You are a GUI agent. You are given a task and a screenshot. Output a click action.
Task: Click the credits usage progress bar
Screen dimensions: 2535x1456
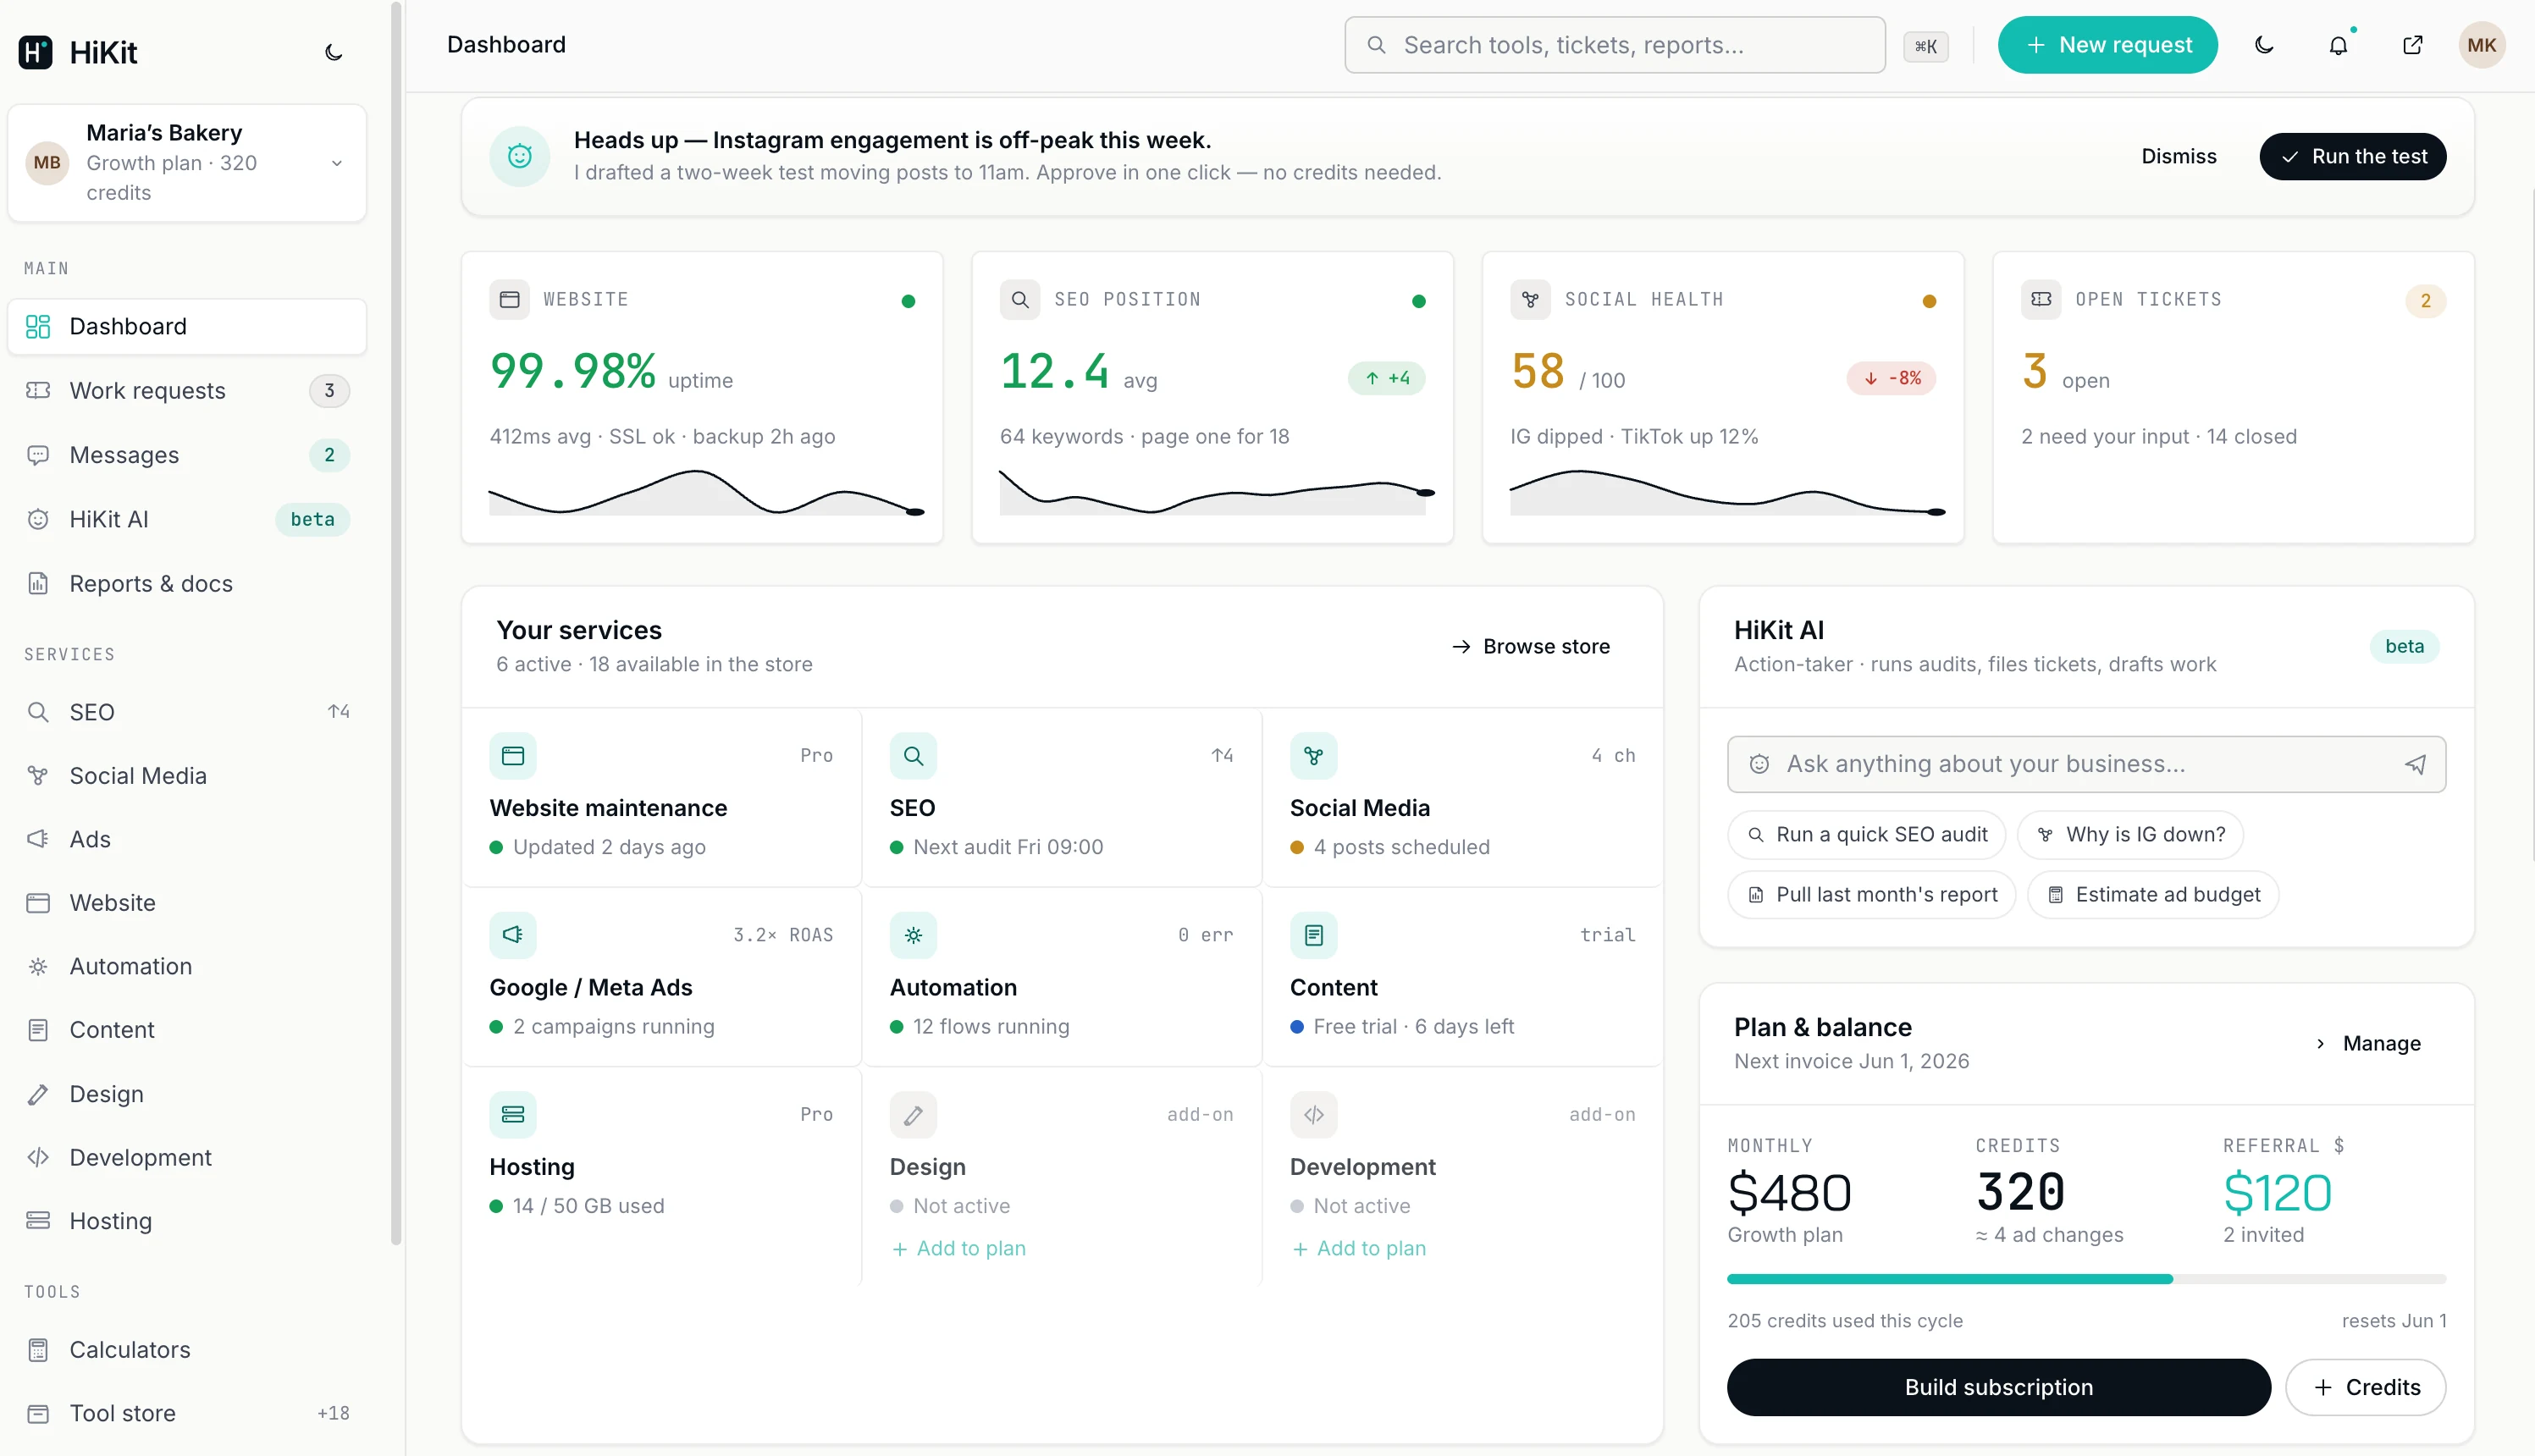tap(2086, 1279)
